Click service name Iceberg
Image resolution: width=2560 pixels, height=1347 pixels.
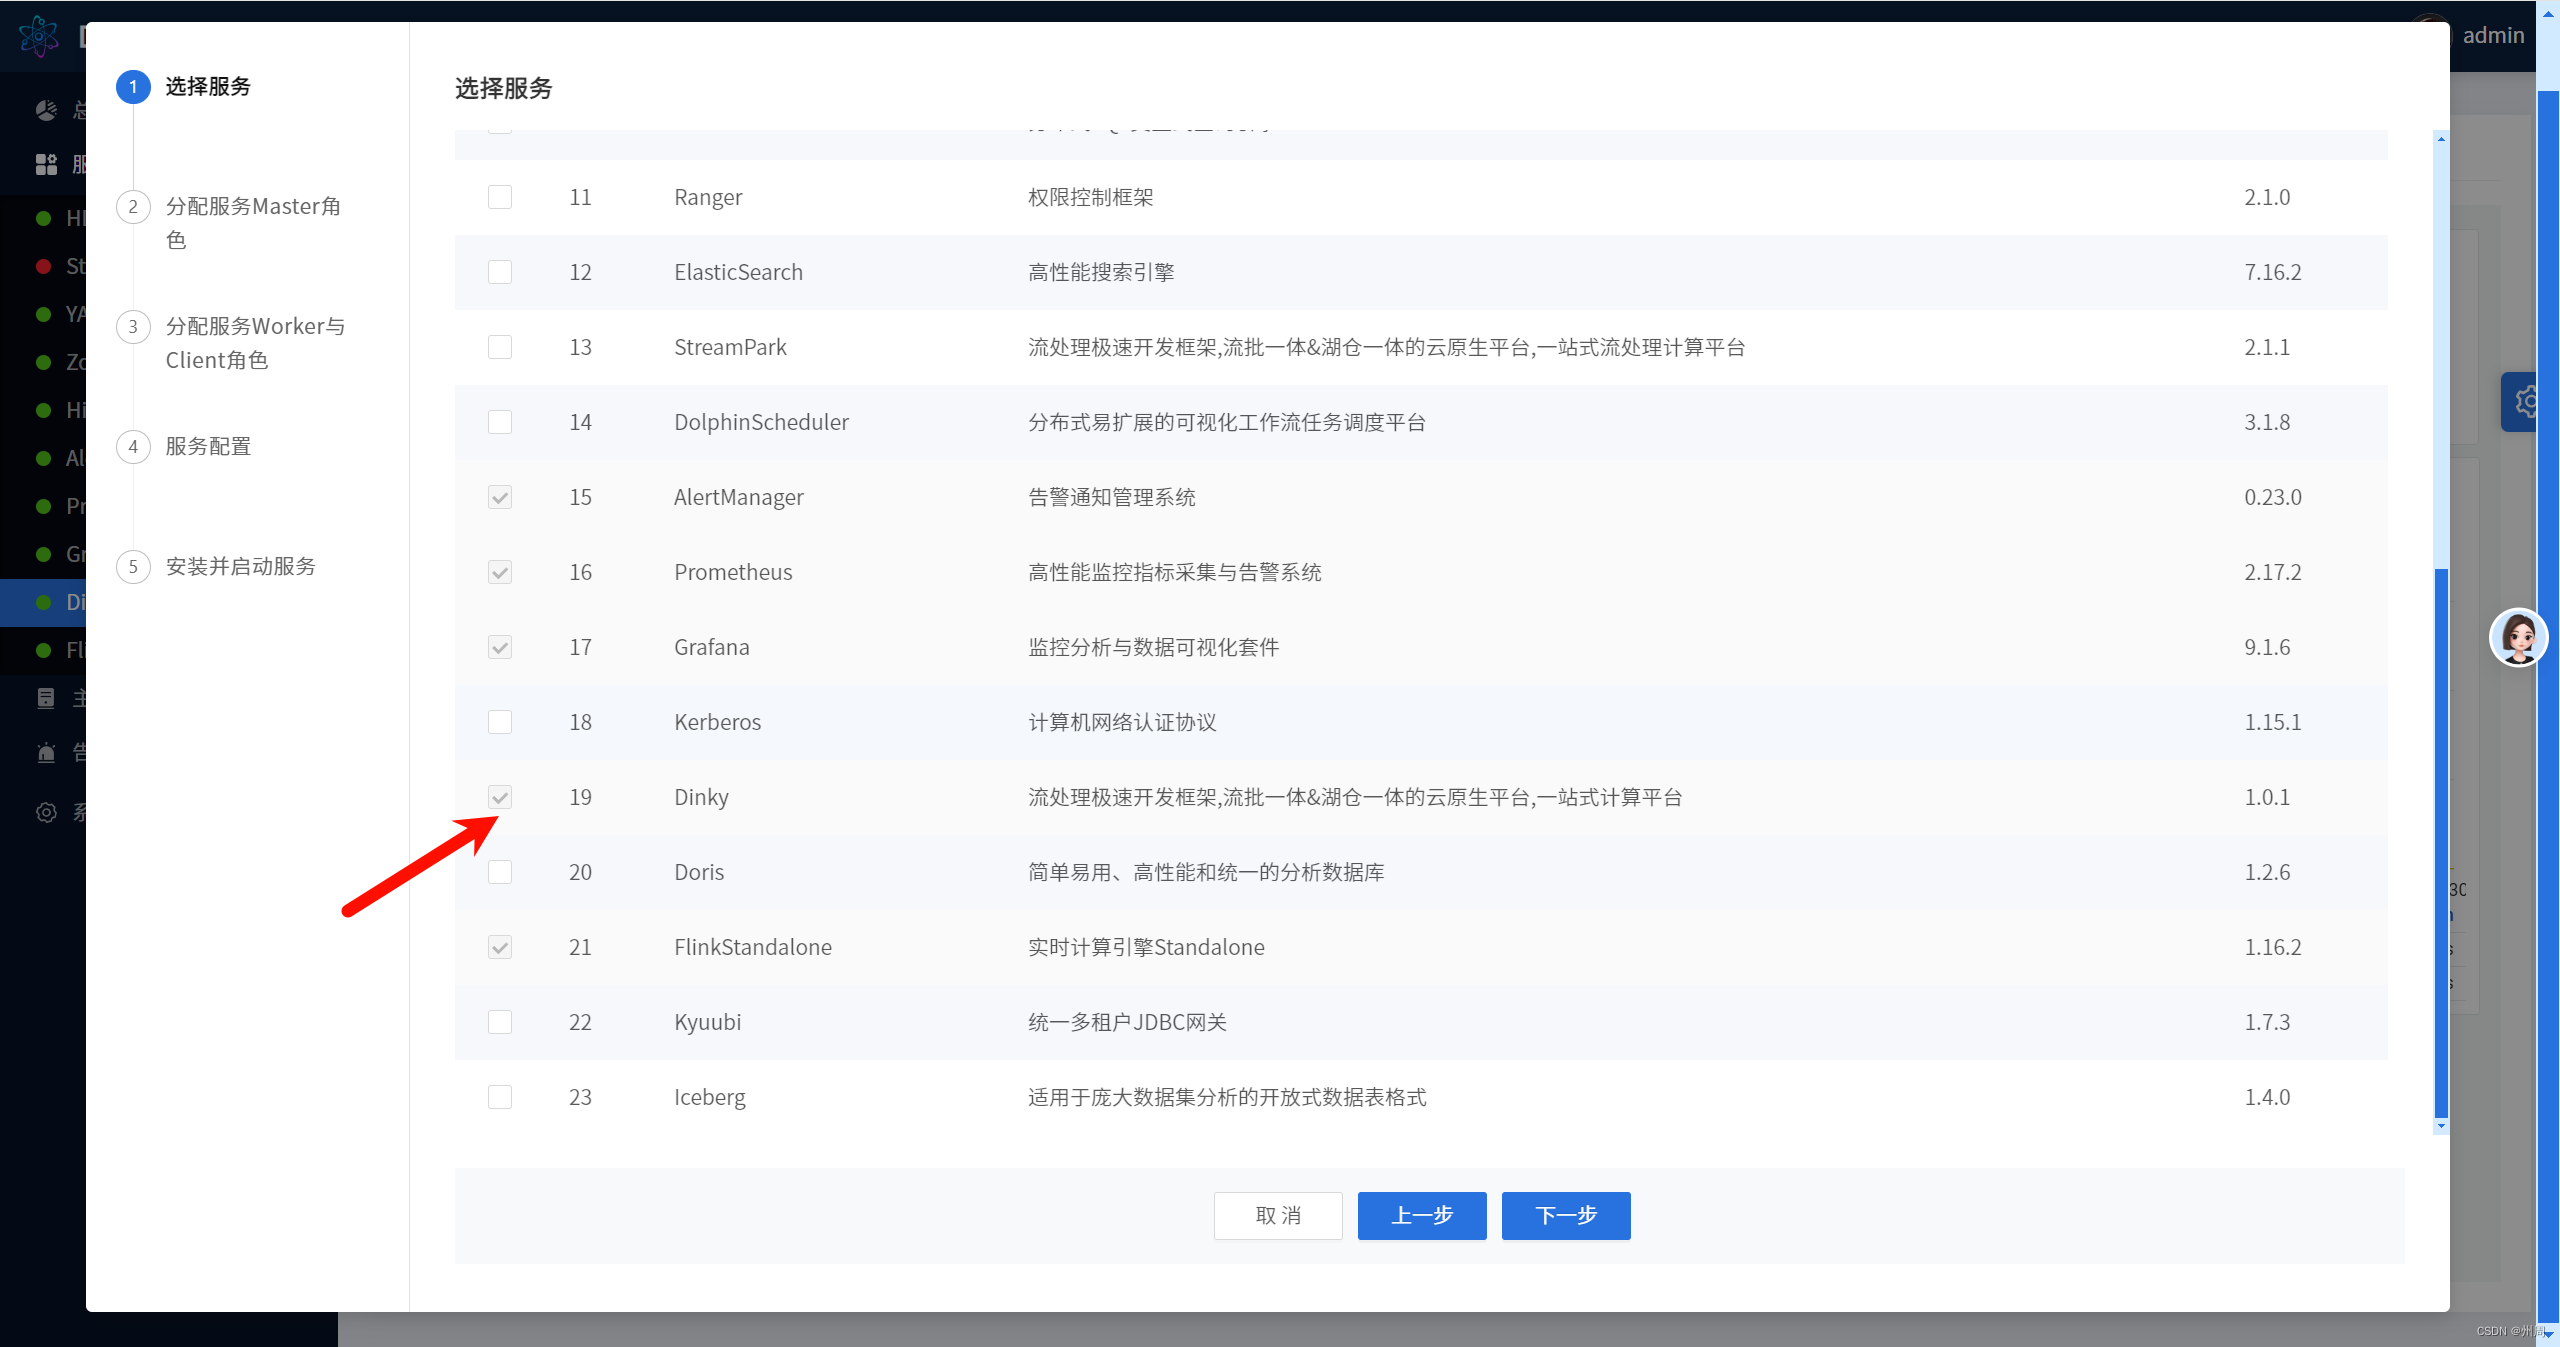(x=709, y=1097)
